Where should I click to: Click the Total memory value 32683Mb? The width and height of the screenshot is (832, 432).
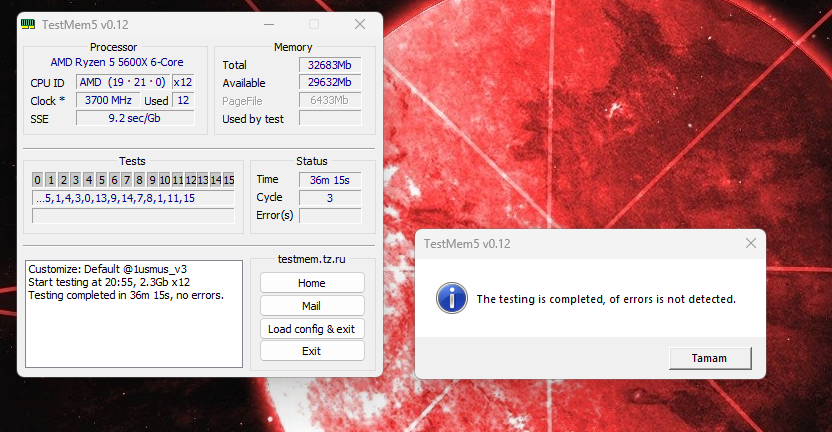coord(330,65)
